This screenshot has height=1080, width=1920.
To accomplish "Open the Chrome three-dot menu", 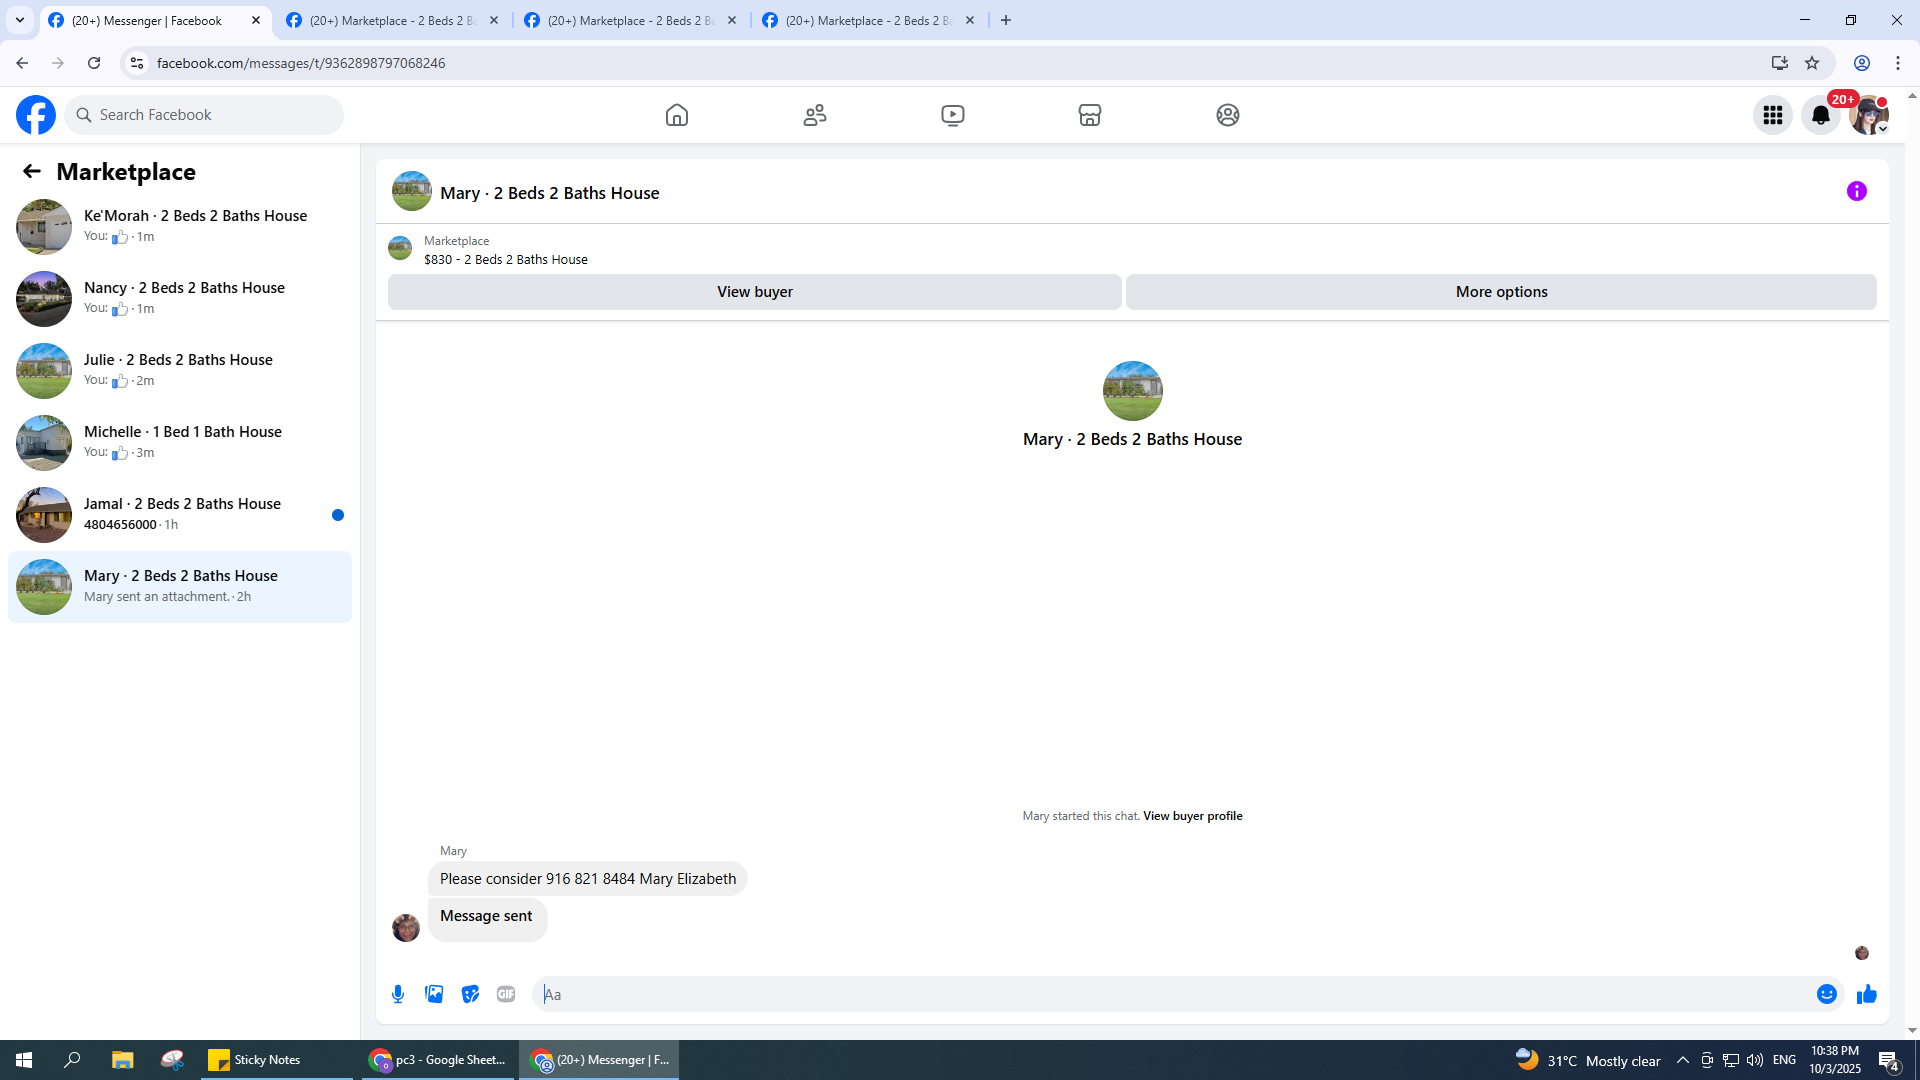I will [1898, 63].
